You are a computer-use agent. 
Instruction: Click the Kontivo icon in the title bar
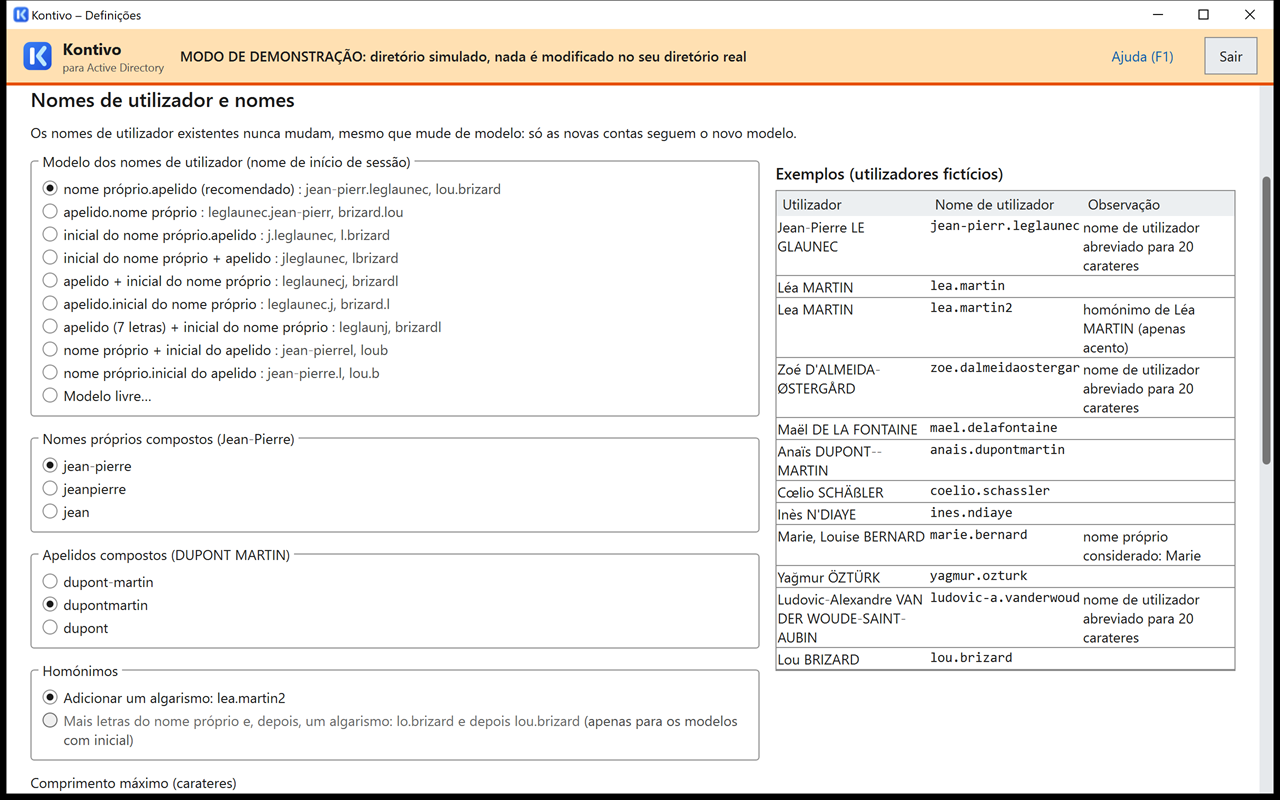(21, 15)
